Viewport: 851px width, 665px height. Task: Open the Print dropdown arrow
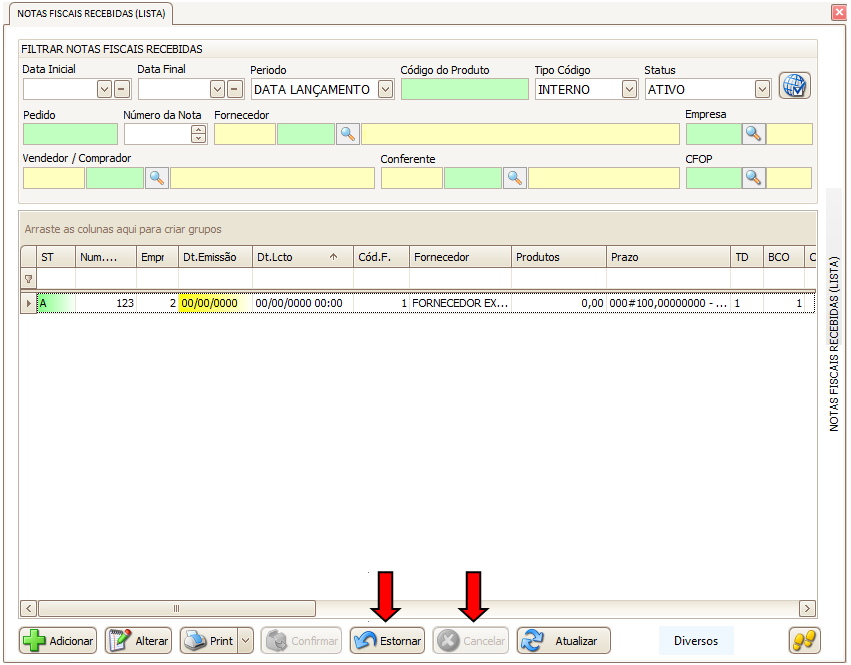click(x=246, y=641)
